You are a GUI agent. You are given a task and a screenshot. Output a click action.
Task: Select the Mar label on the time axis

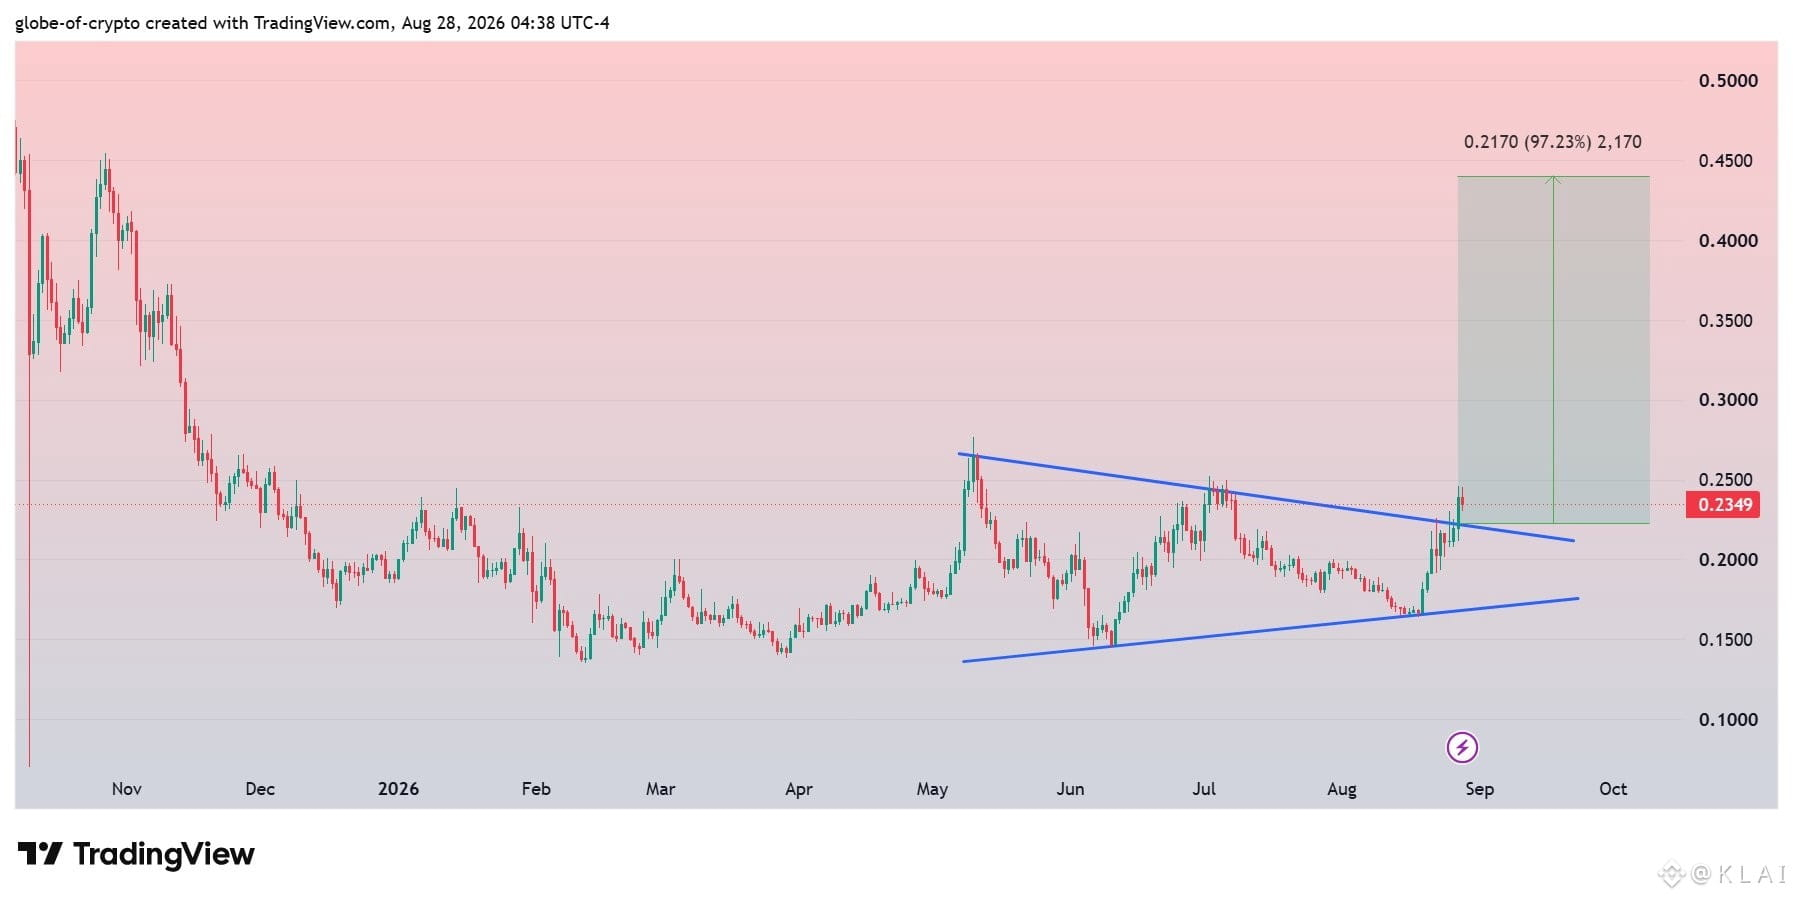tap(661, 789)
